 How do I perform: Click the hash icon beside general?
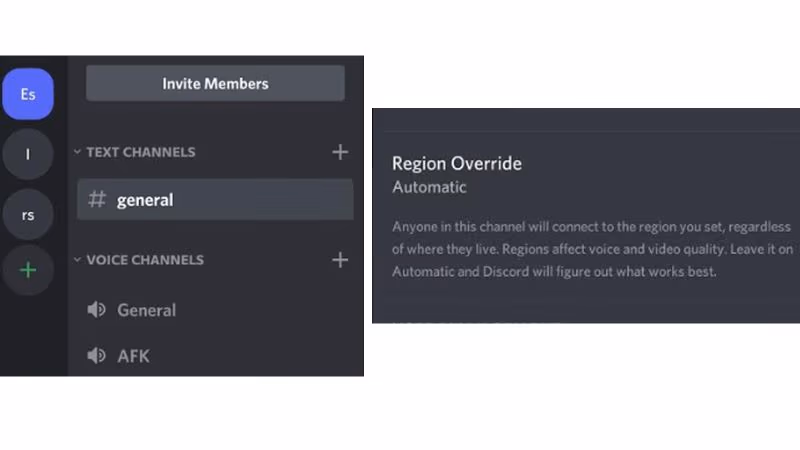click(97, 200)
